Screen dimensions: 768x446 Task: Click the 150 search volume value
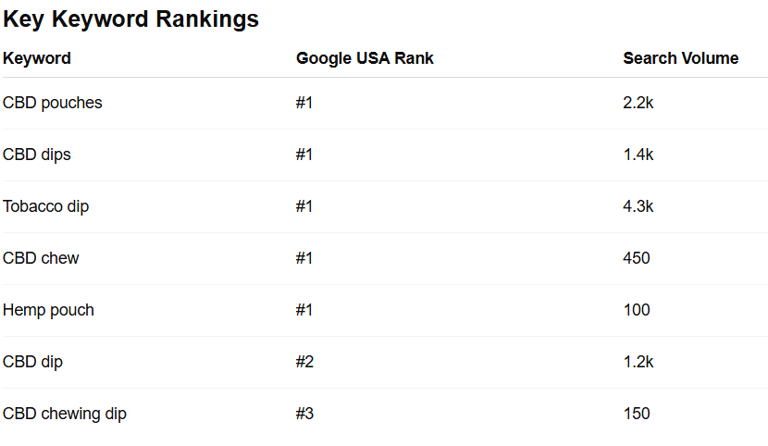click(x=636, y=415)
